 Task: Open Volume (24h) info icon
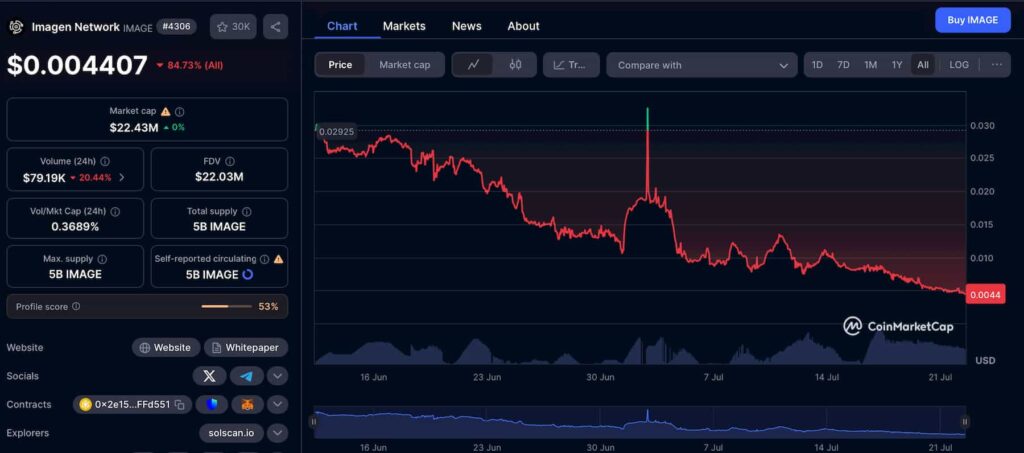[x=105, y=161]
